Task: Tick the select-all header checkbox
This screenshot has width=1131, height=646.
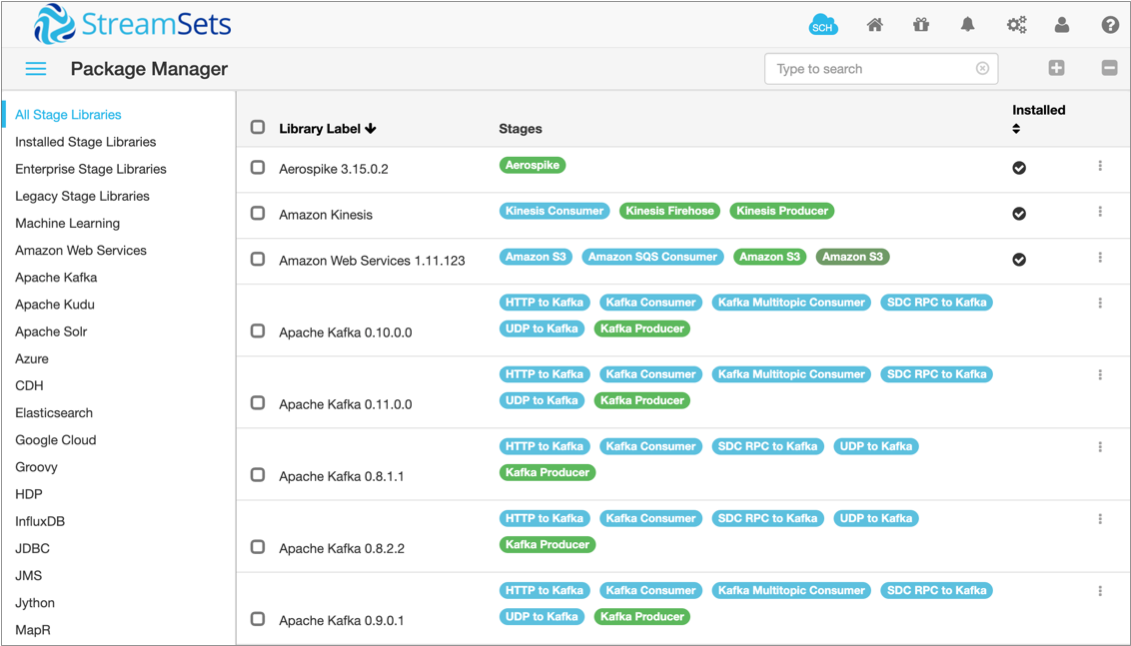Action: (258, 127)
